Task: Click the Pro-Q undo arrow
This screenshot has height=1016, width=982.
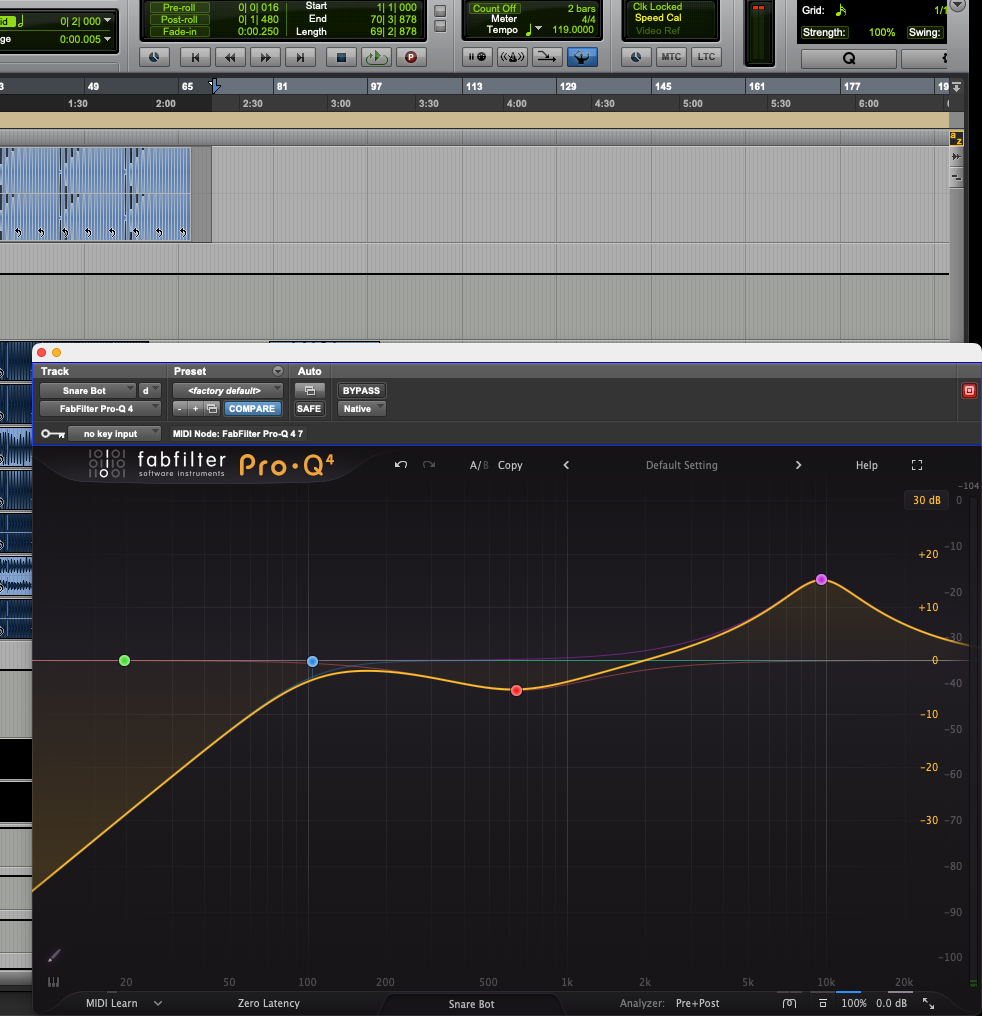Action: point(401,465)
